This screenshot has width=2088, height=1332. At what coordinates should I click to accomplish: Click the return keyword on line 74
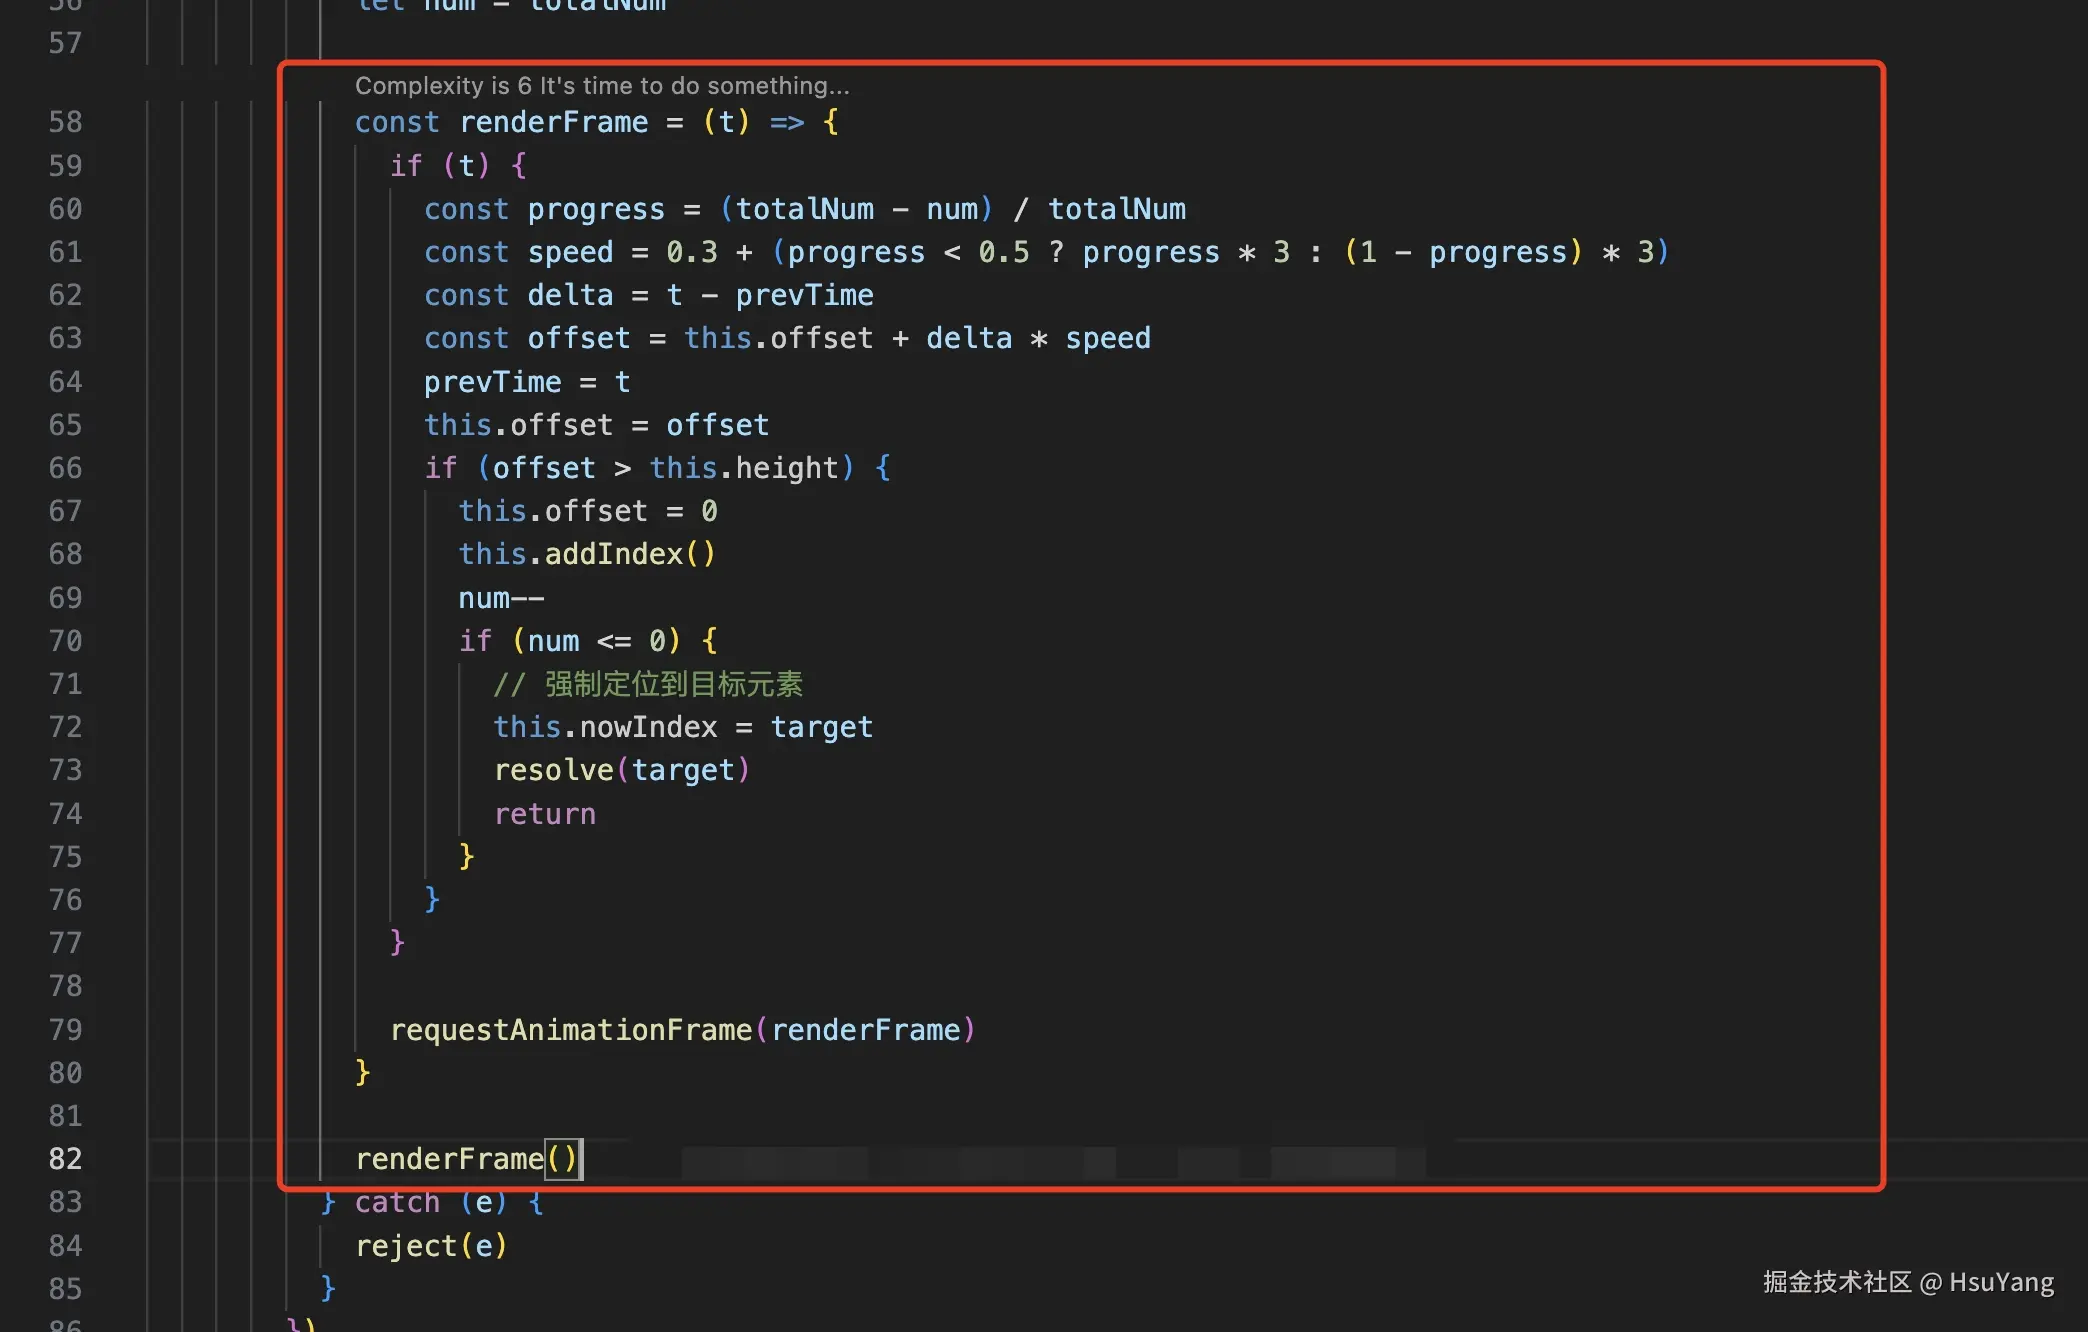pos(545,814)
